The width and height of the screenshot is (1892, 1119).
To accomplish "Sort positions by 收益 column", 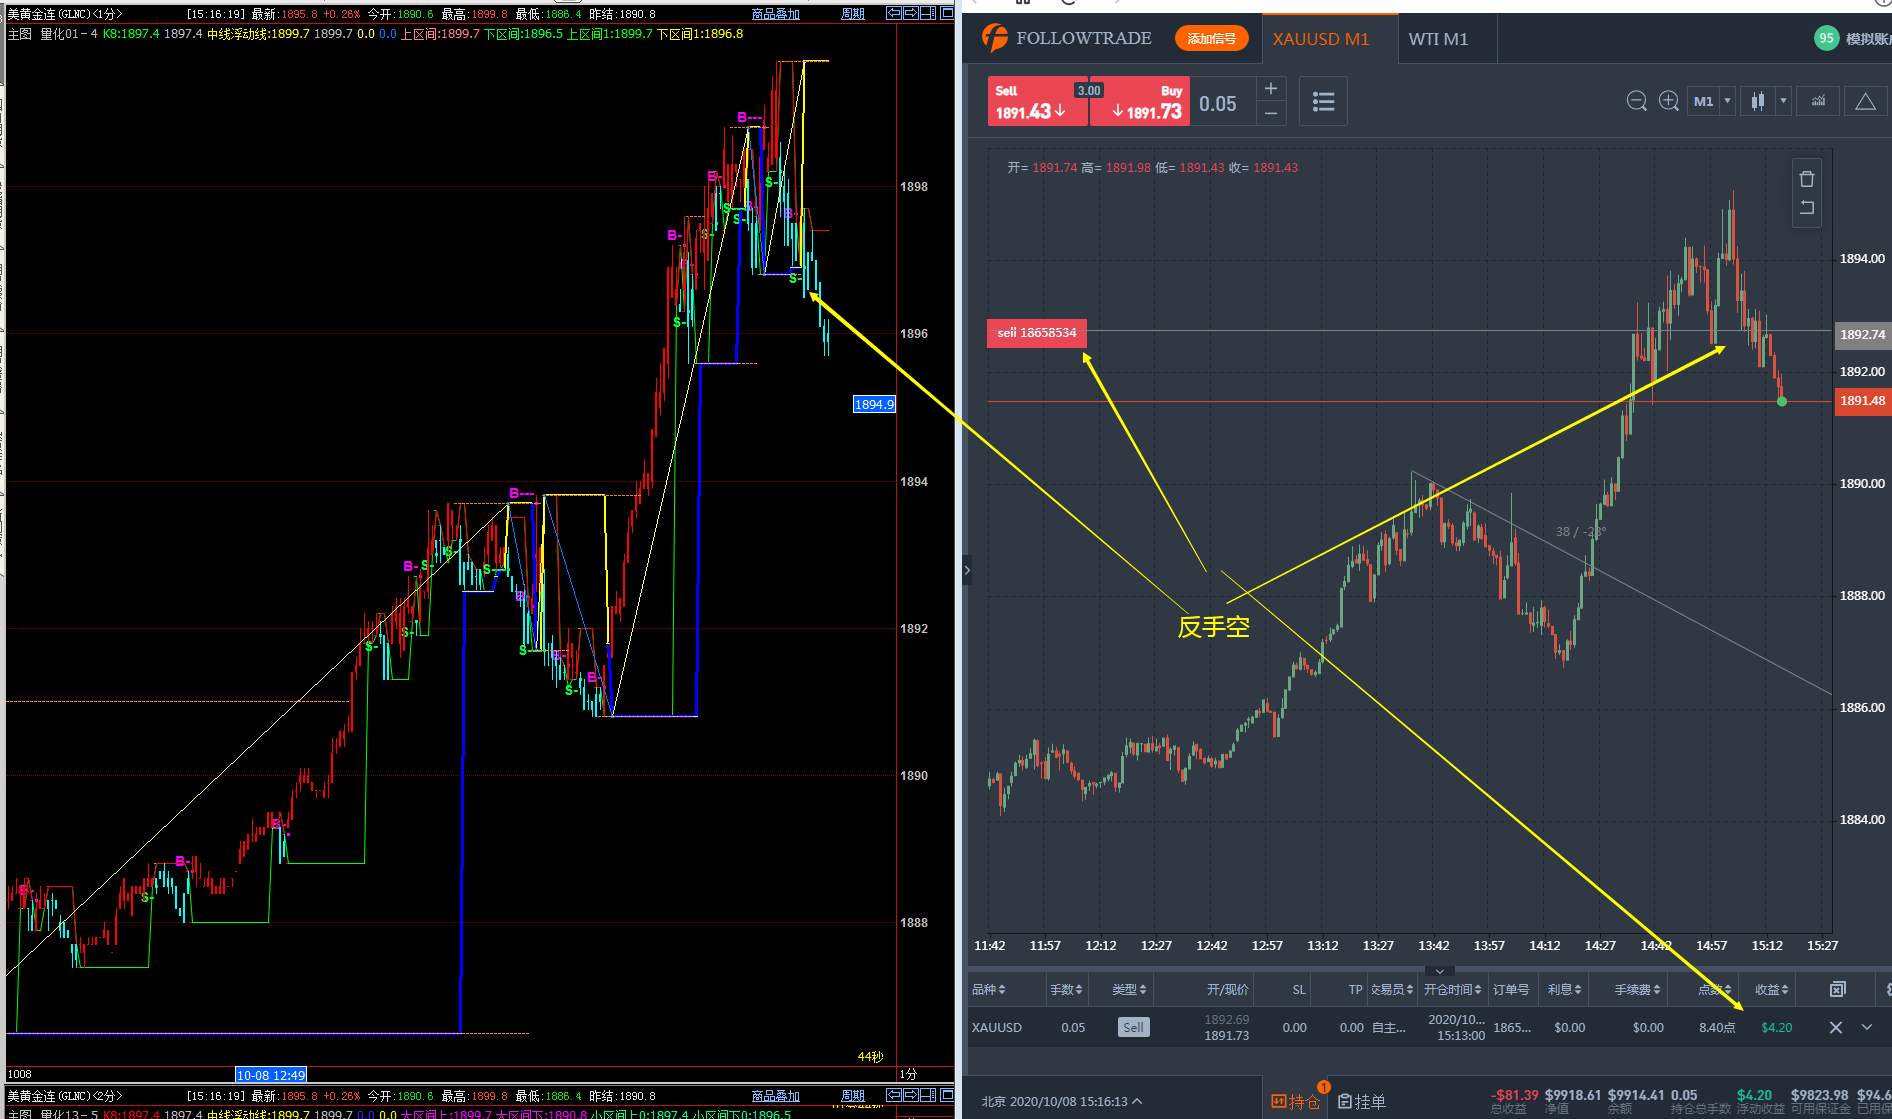I will click(x=1772, y=989).
